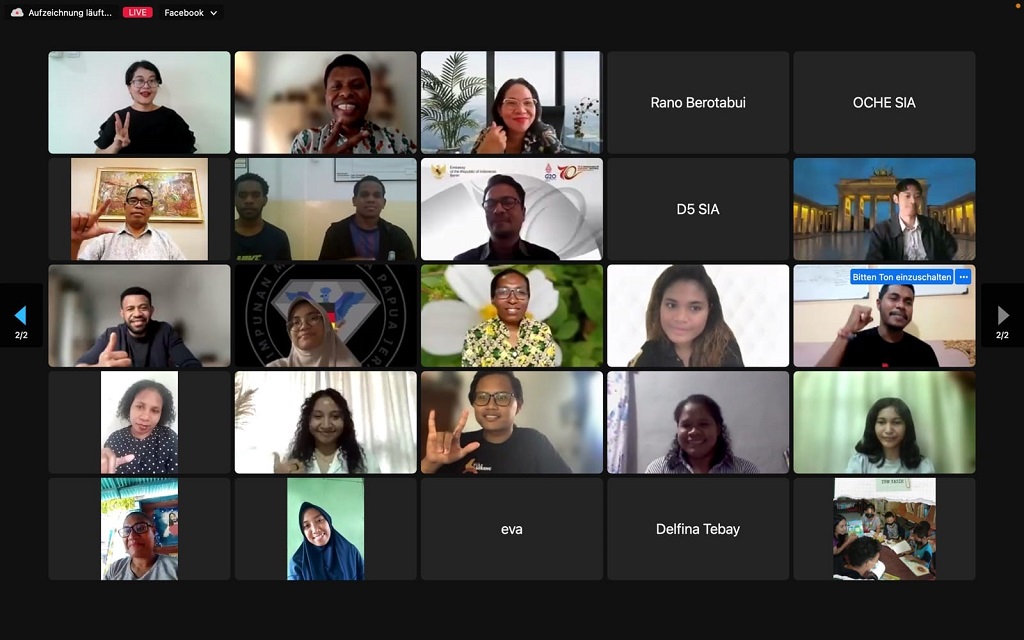Image resolution: width=1024 pixels, height=640 pixels.
Task: Click the 2/2 page indicator on the right
Action: (1002, 335)
